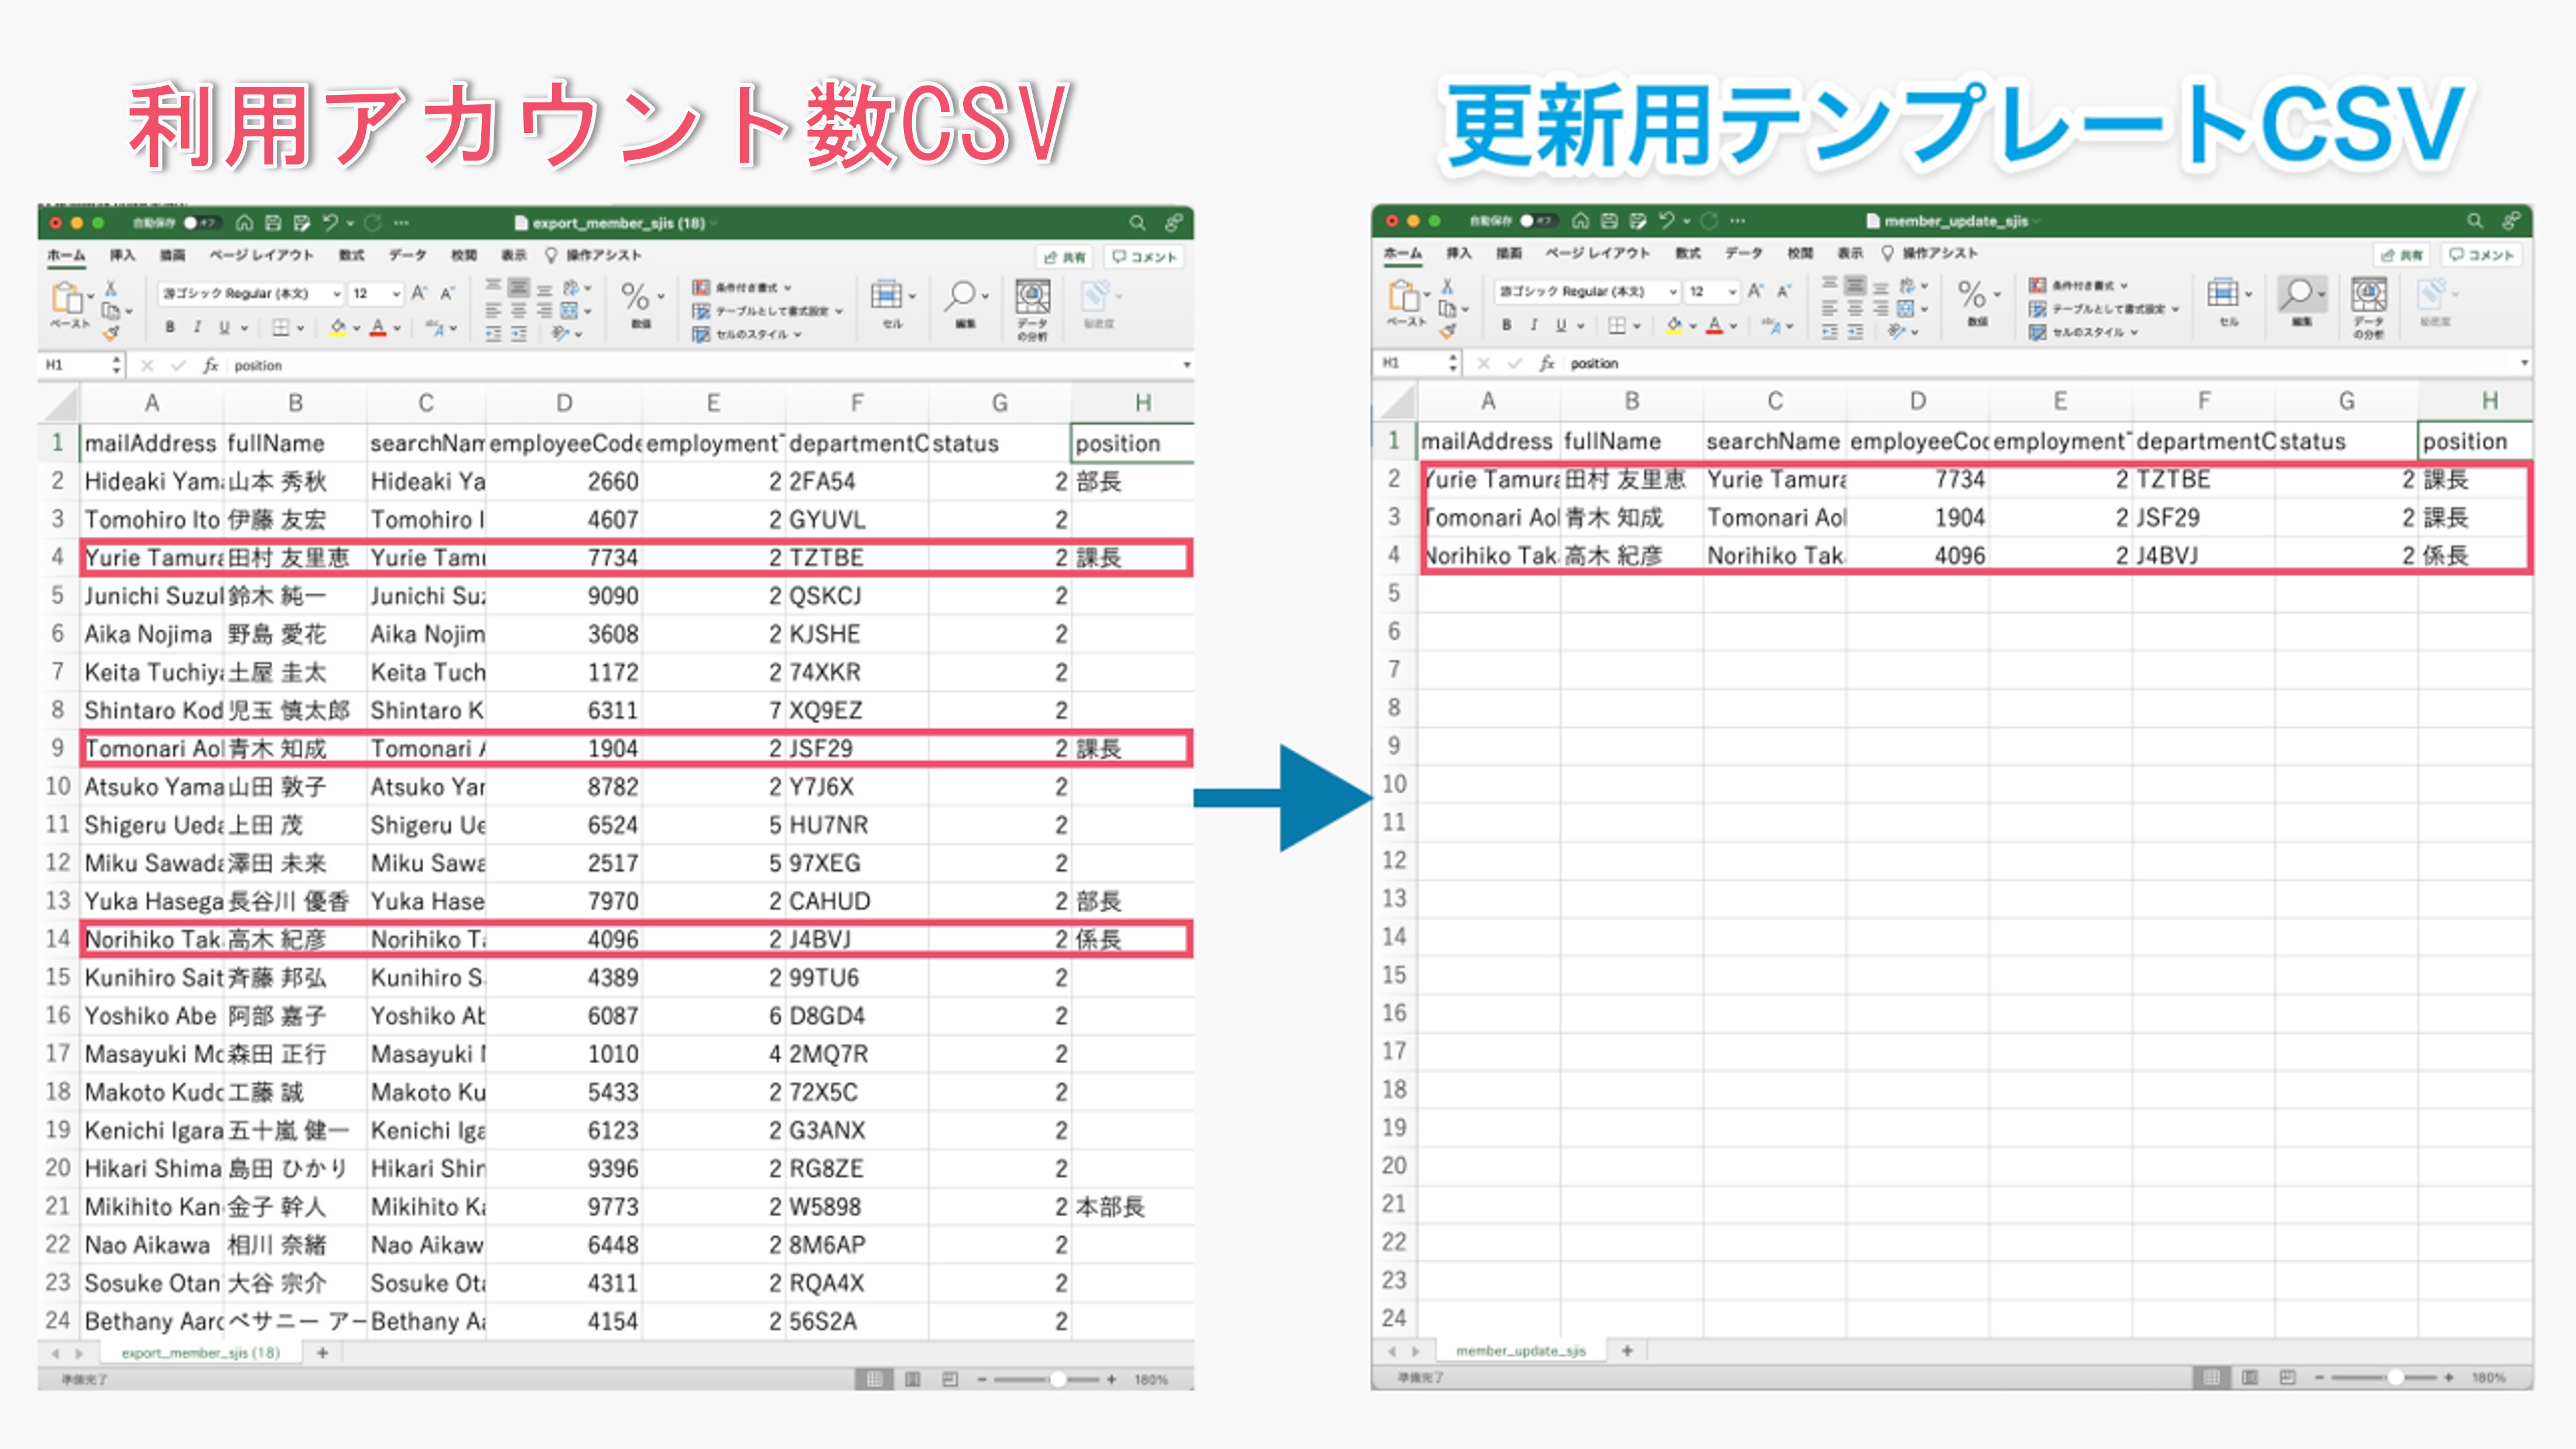Expand 条件付き書式 dropdown in export_member_sjis
The image size is (2576, 1449).
789,288
